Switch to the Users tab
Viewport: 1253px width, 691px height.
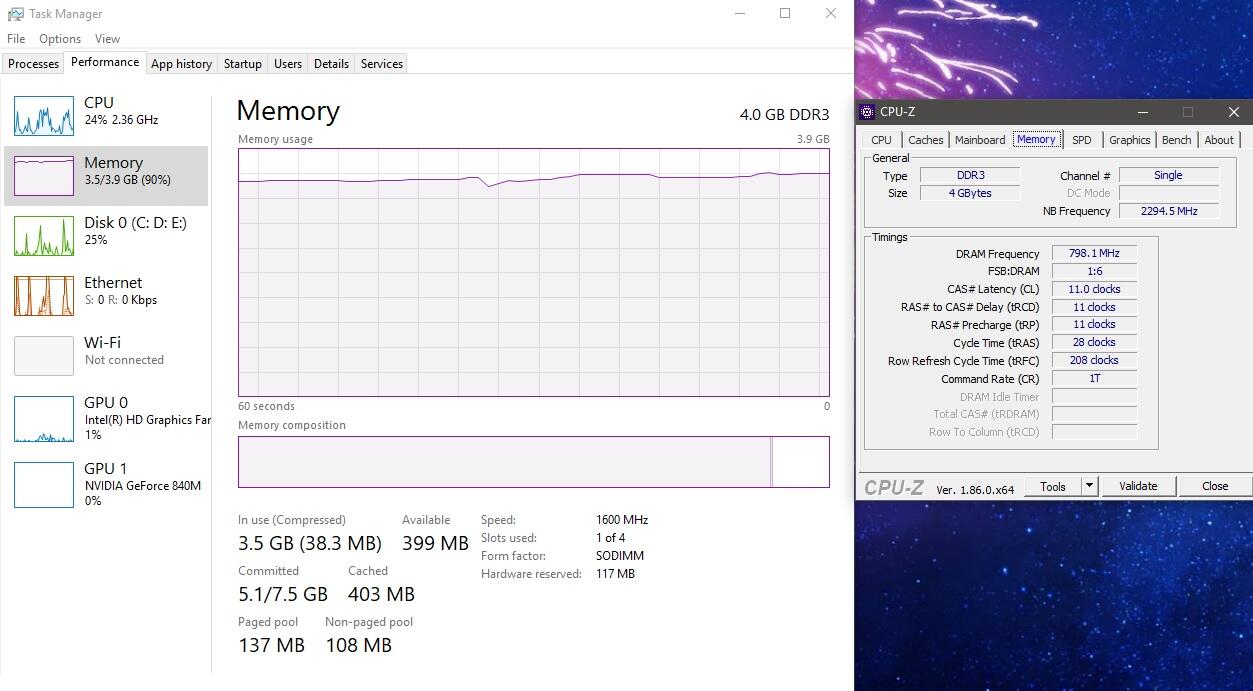(288, 63)
